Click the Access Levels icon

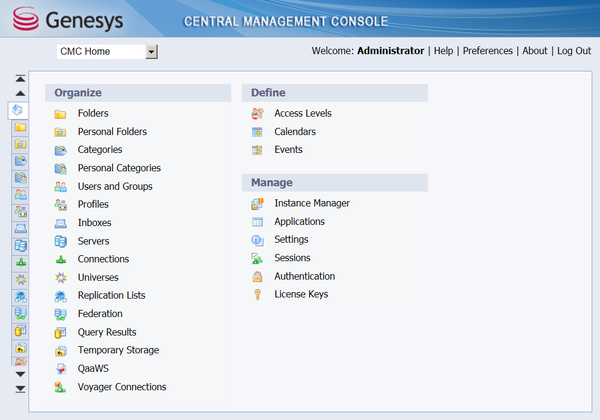257,113
